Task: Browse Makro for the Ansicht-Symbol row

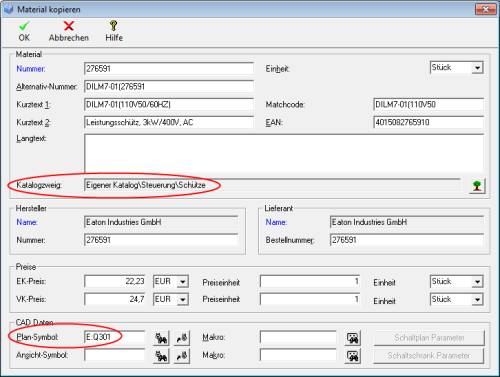Action: [353, 356]
